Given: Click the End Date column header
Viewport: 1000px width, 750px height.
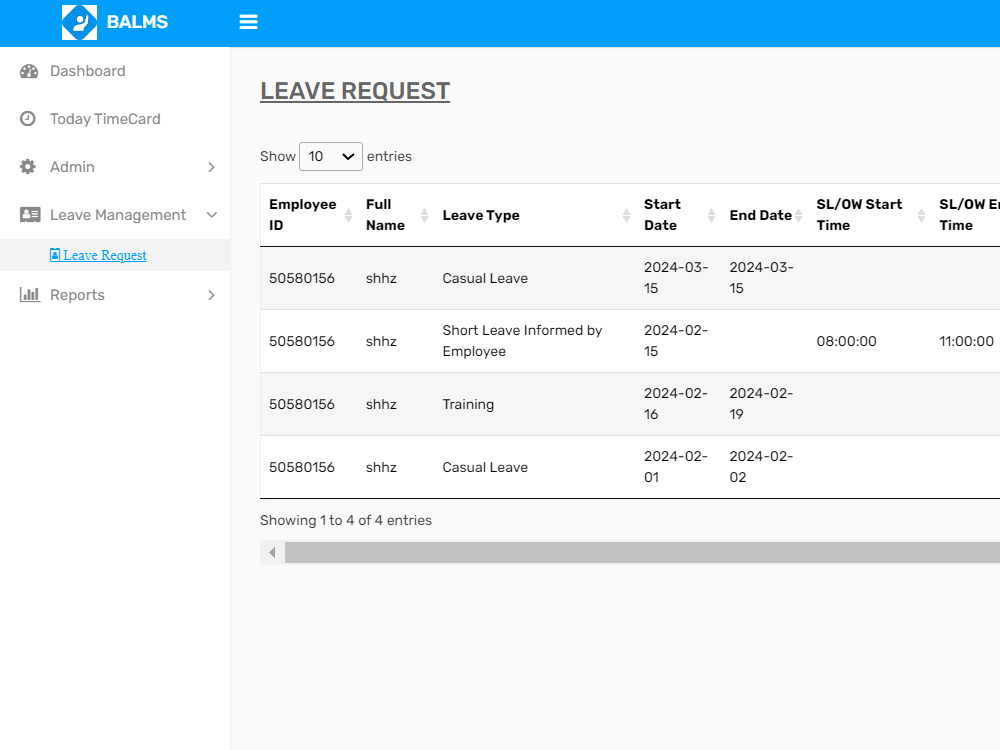Looking at the screenshot, I should click(764, 215).
